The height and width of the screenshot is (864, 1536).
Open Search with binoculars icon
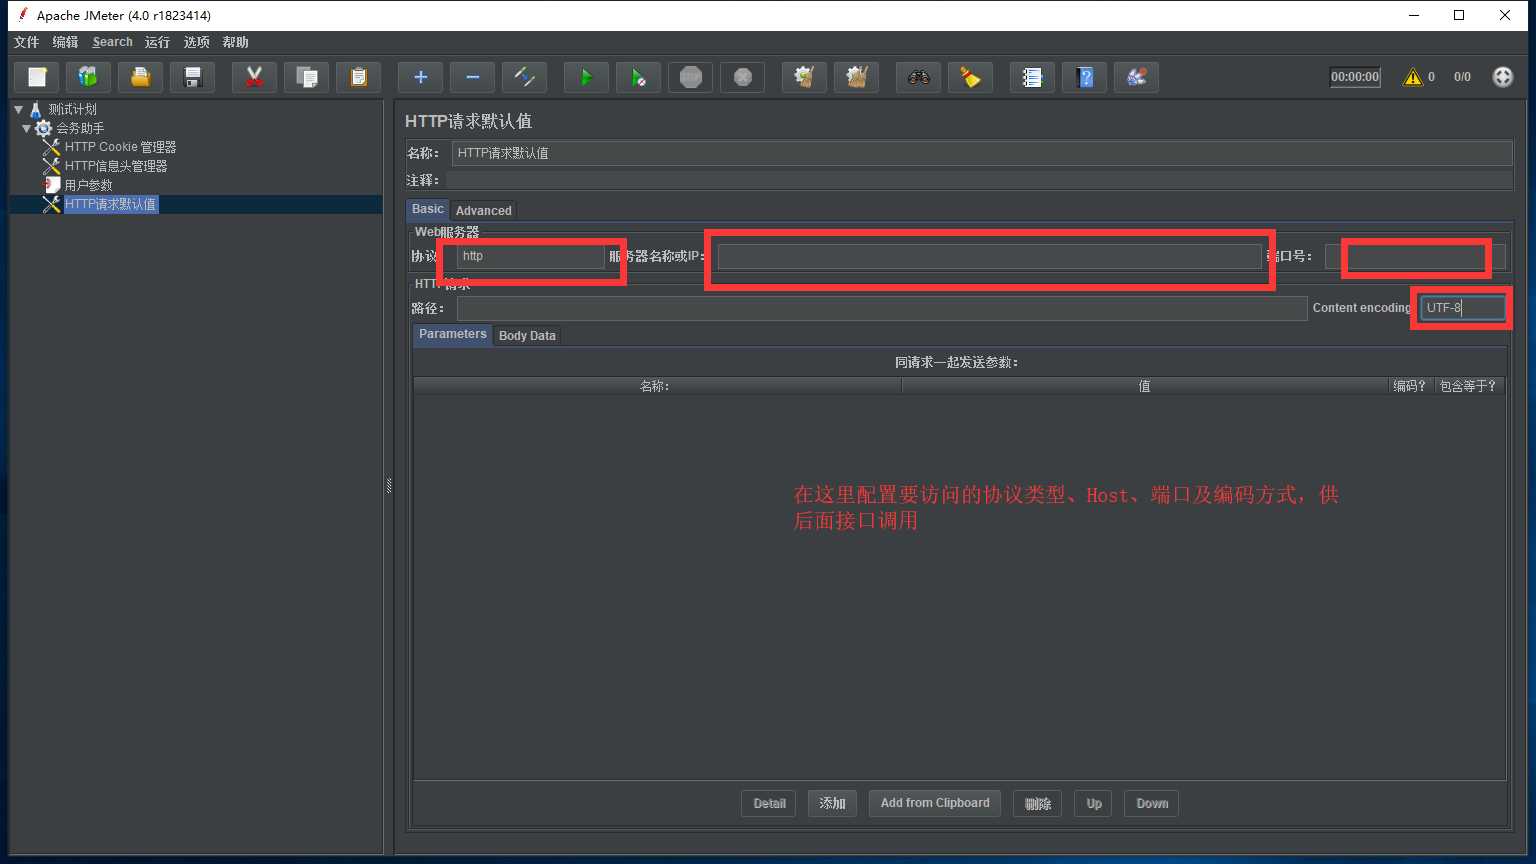click(919, 77)
